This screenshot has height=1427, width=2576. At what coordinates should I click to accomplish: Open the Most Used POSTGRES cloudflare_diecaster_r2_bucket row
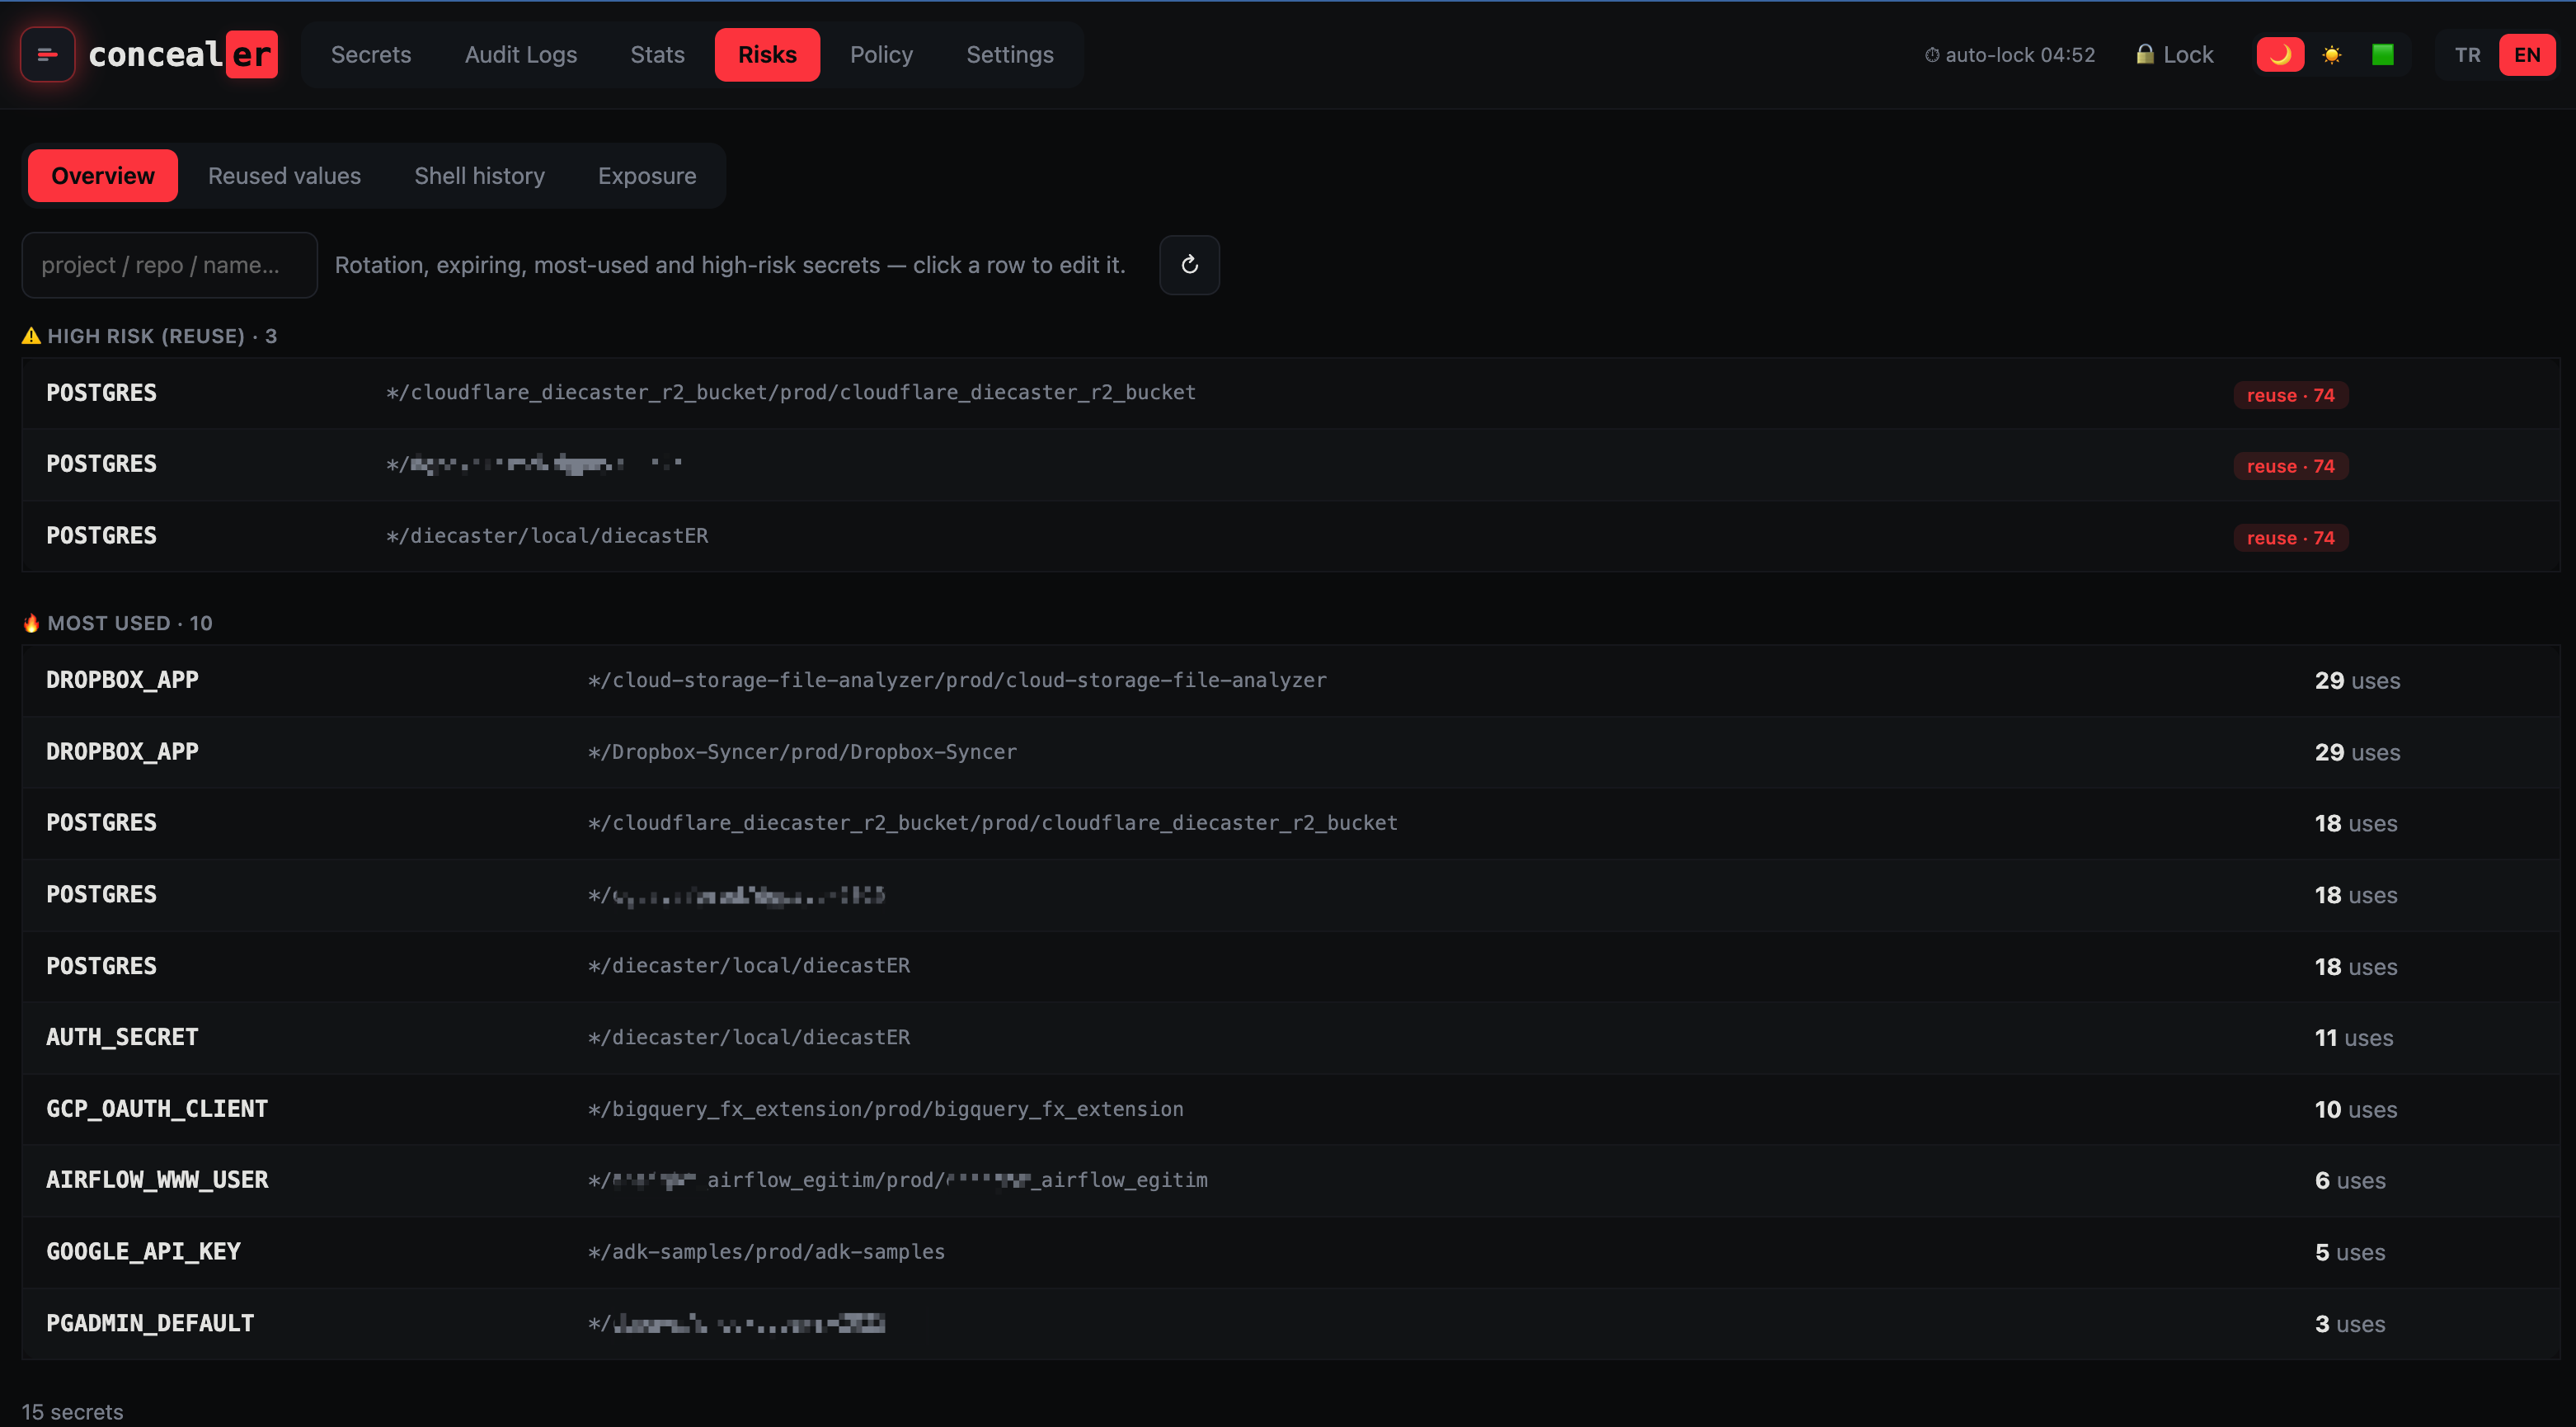click(1290, 824)
